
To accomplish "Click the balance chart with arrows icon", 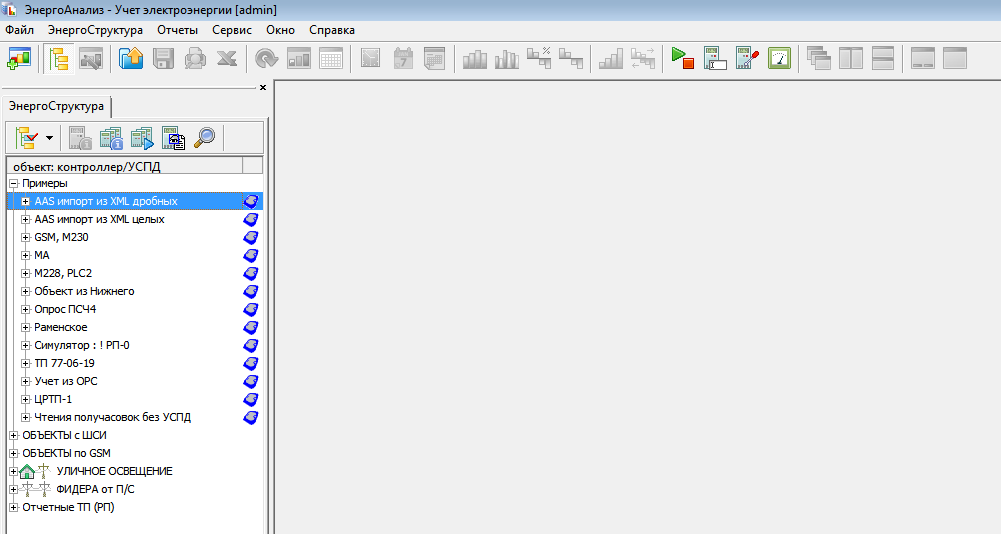I will [x=643, y=59].
